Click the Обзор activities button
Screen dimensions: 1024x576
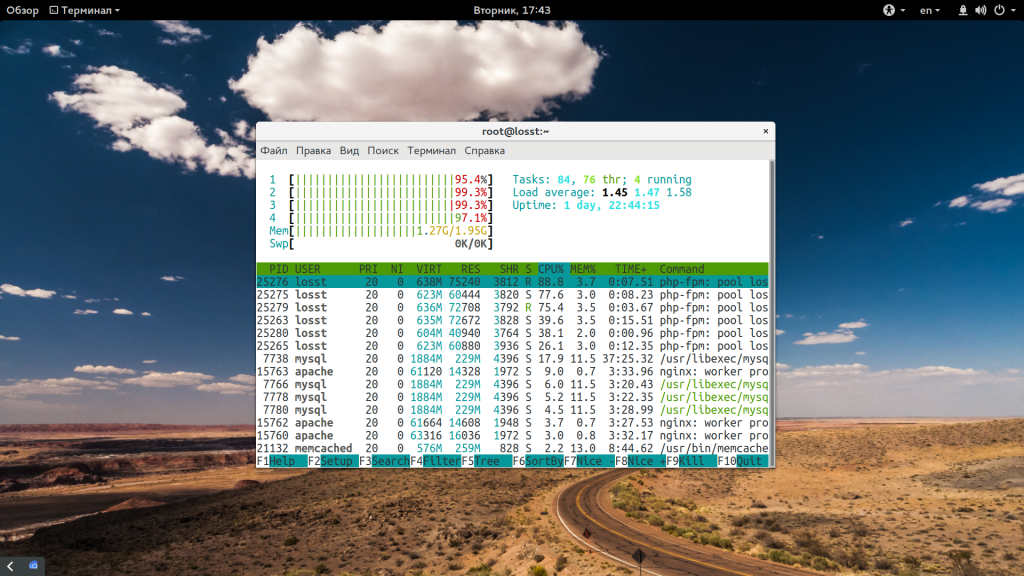pos(23,10)
